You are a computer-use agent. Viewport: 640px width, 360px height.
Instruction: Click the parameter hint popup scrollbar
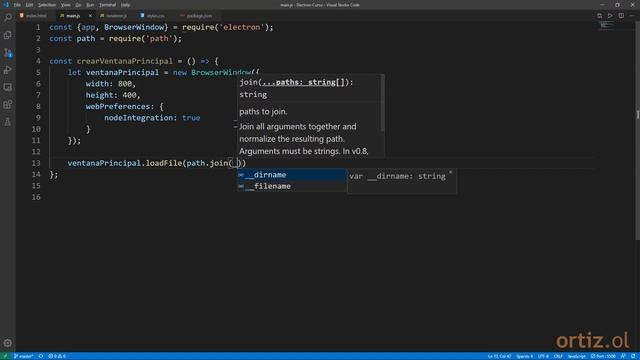tap(382, 103)
